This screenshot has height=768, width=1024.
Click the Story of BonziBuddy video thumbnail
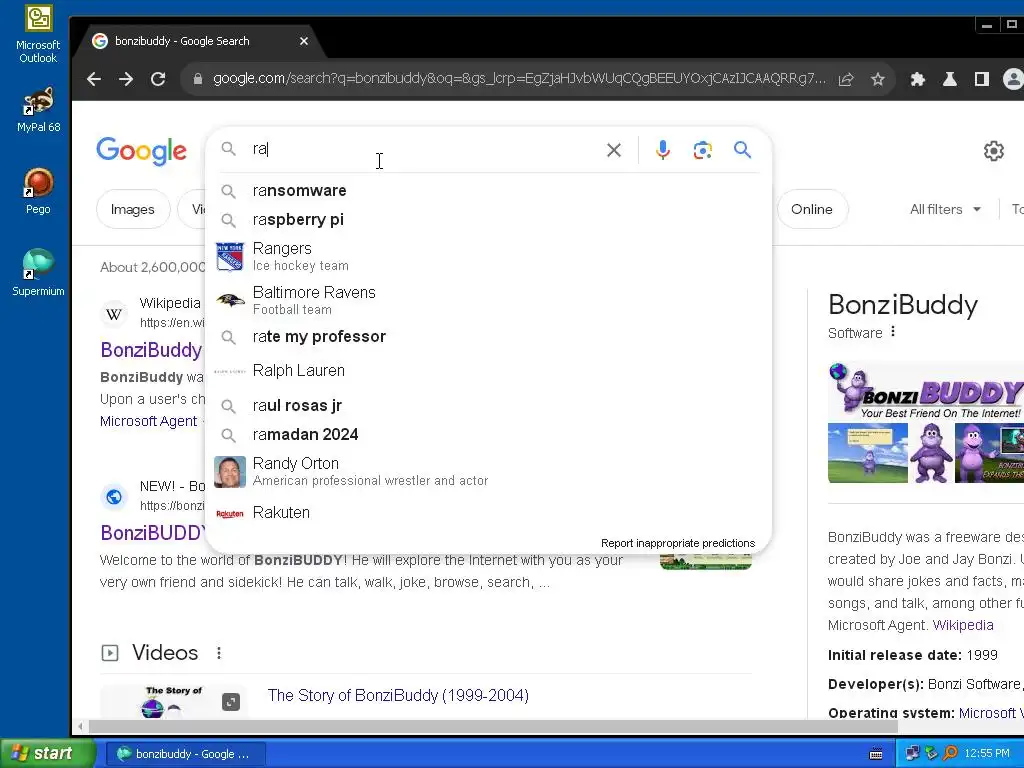pyautogui.click(x=173, y=701)
